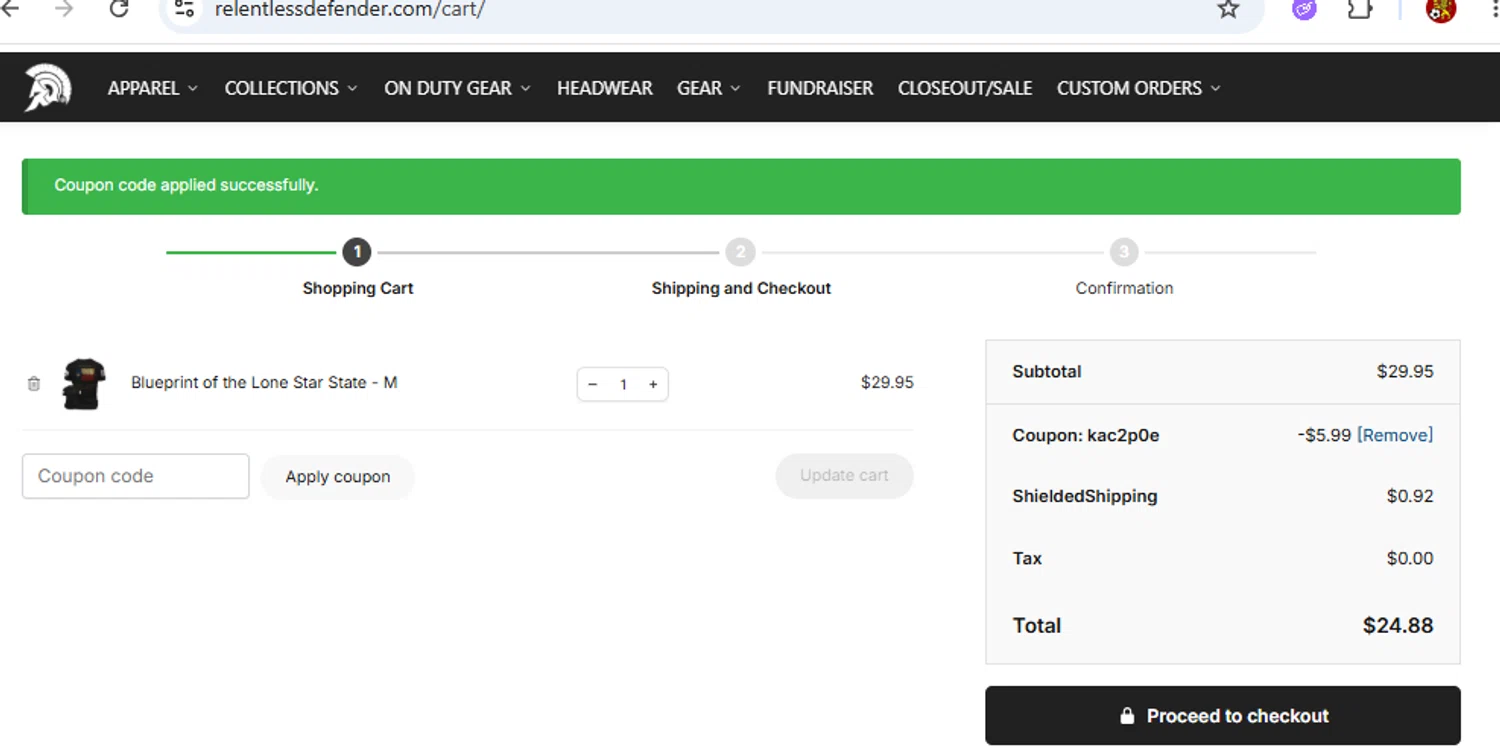Reload the page with the refresh icon
This screenshot has width=1500, height=755.
click(x=119, y=10)
